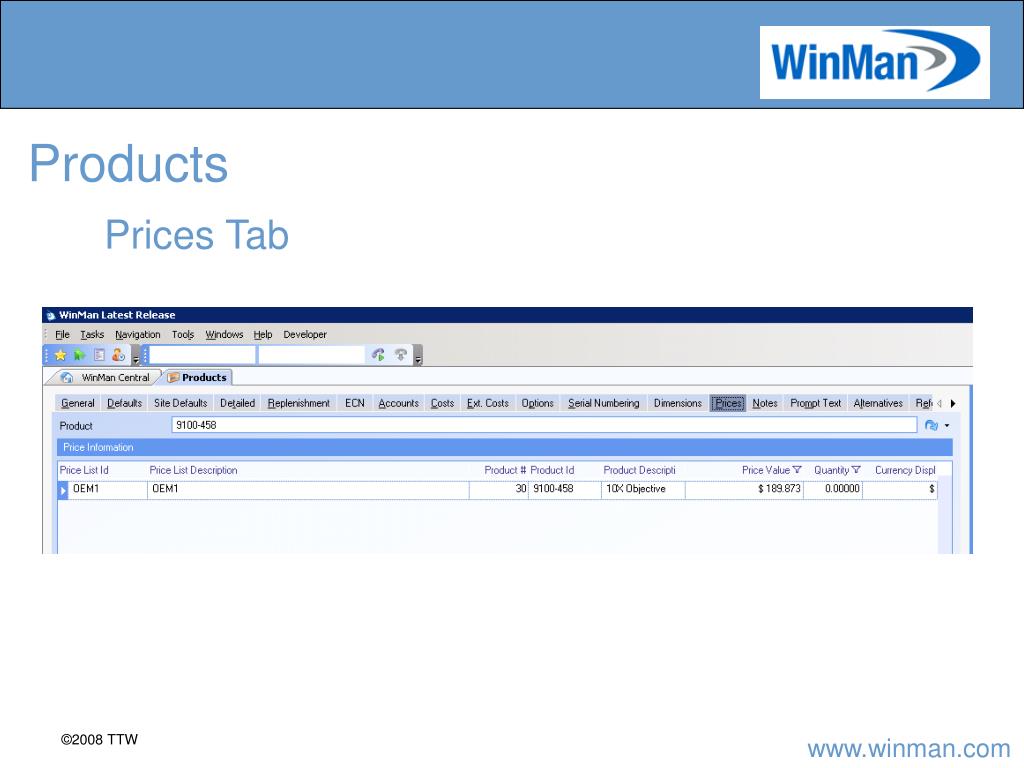1024x768 pixels.
Task: Switch to the Notes tab
Action: click(765, 404)
